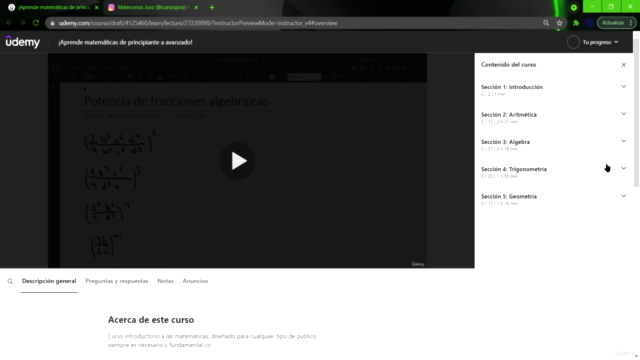The width and height of the screenshot is (640, 360).
Task: Open the Notas tab
Action: [165, 281]
